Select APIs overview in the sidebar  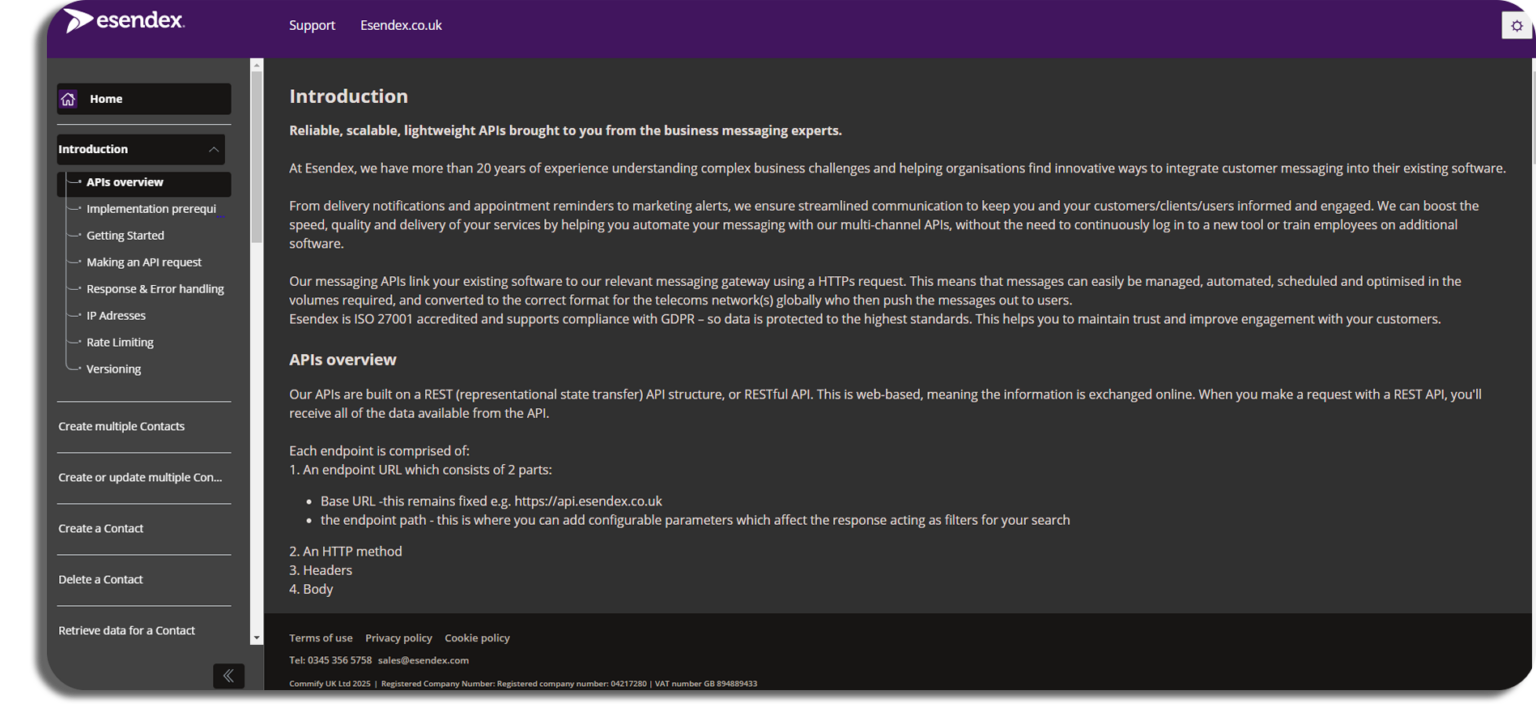point(125,183)
